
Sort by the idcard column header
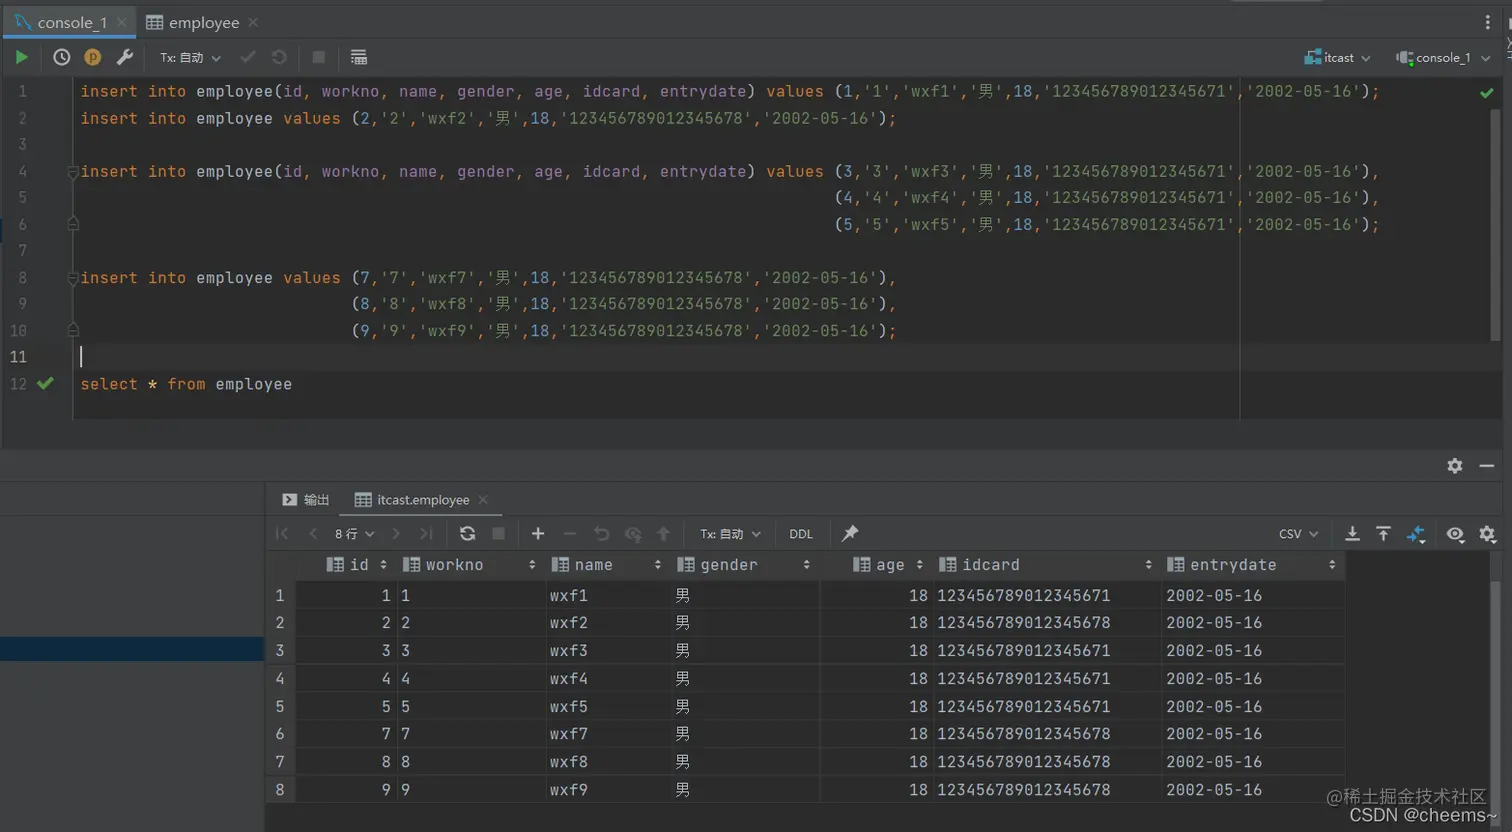1048,565
